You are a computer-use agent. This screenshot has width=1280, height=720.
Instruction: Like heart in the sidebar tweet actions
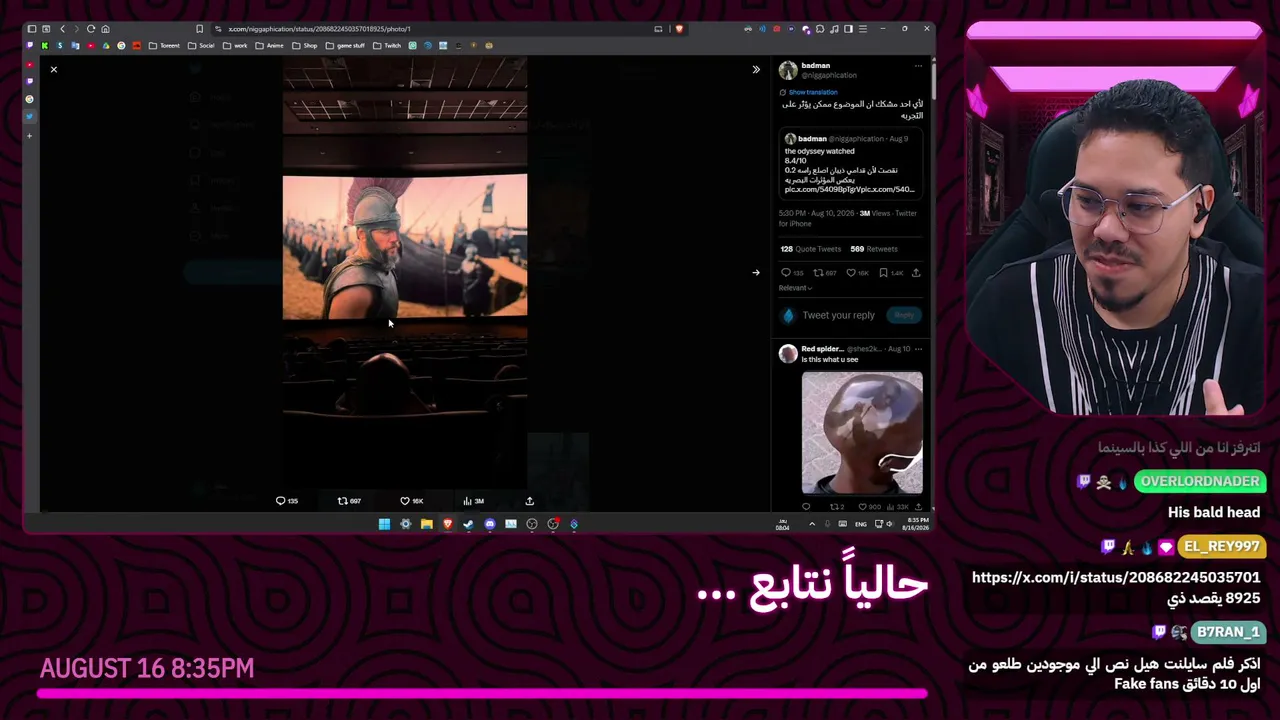[x=851, y=272]
